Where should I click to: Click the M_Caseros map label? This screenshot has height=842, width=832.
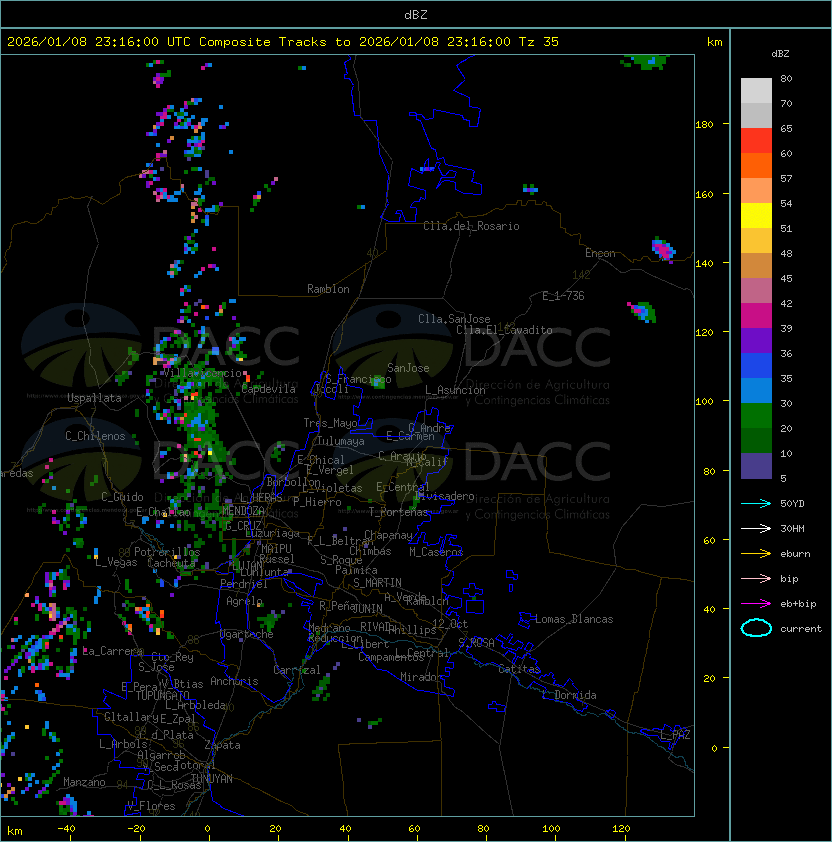[x=436, y=552]
